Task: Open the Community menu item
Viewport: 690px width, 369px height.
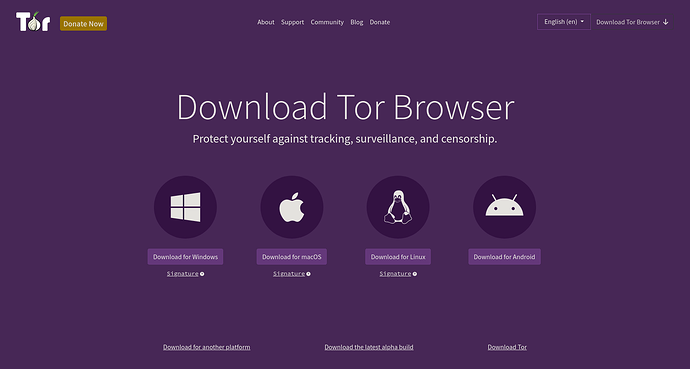Action: 327,22
